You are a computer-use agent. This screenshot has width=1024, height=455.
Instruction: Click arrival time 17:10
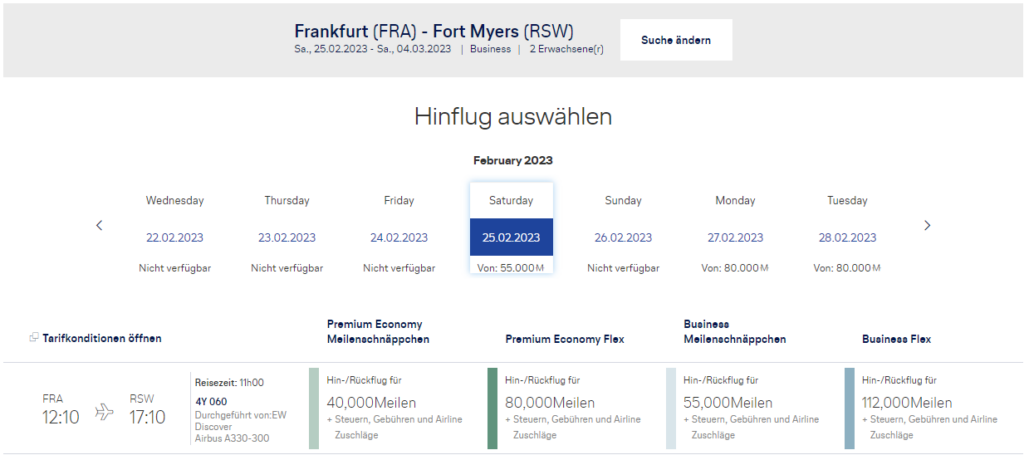click(x=147, y=417)
